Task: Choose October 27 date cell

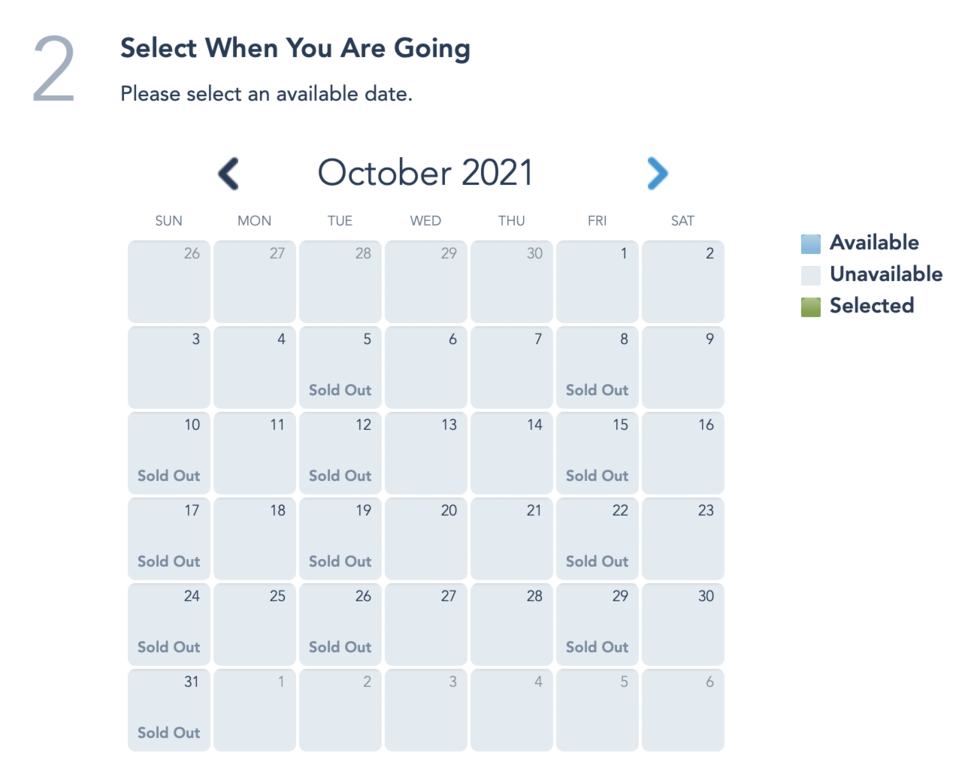Action: click(x=426, y=624)
